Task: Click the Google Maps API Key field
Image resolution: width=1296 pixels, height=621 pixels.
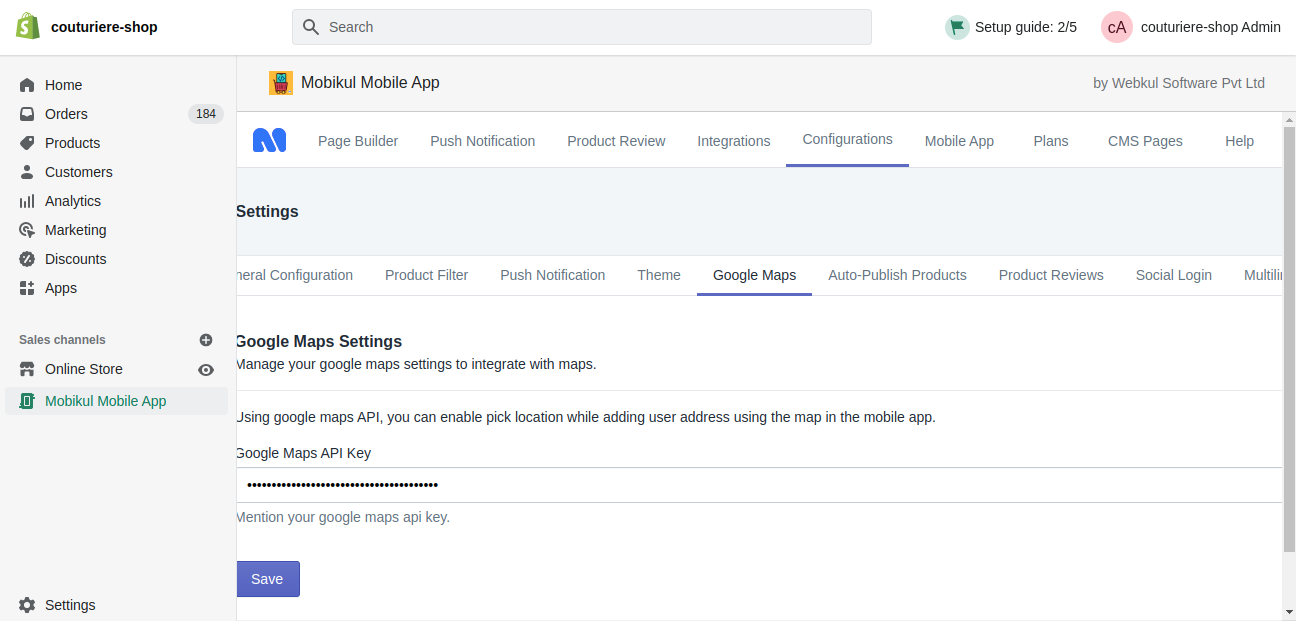Action: [x=759, y=485]
